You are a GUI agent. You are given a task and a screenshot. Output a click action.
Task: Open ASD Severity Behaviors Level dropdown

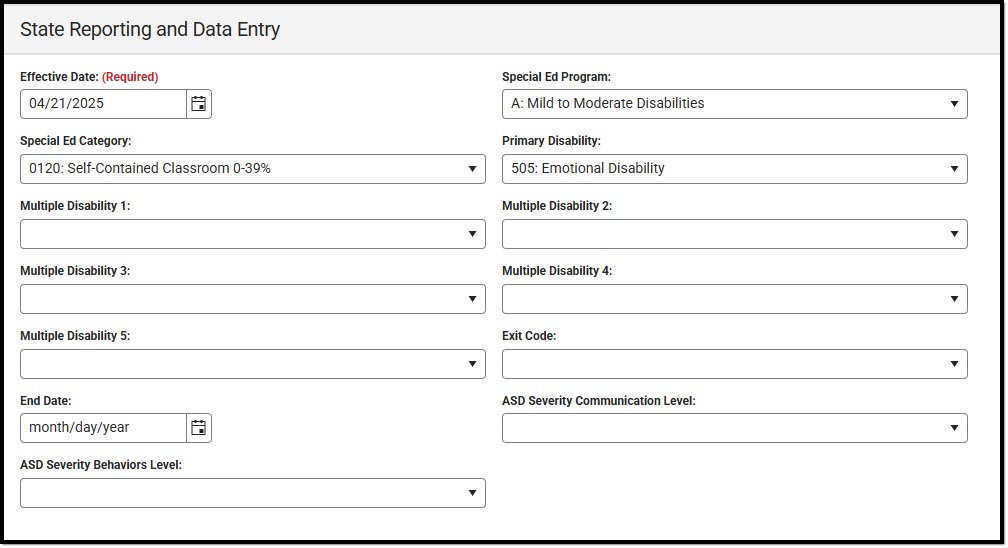point(252,493)
